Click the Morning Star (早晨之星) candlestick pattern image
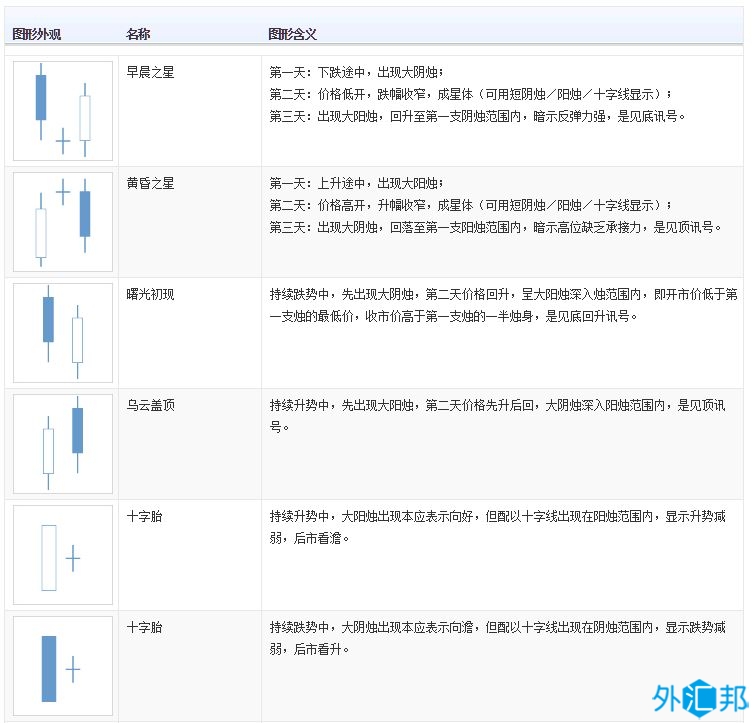The height and width of the screenshot is (723, 754). click(62, 111)
